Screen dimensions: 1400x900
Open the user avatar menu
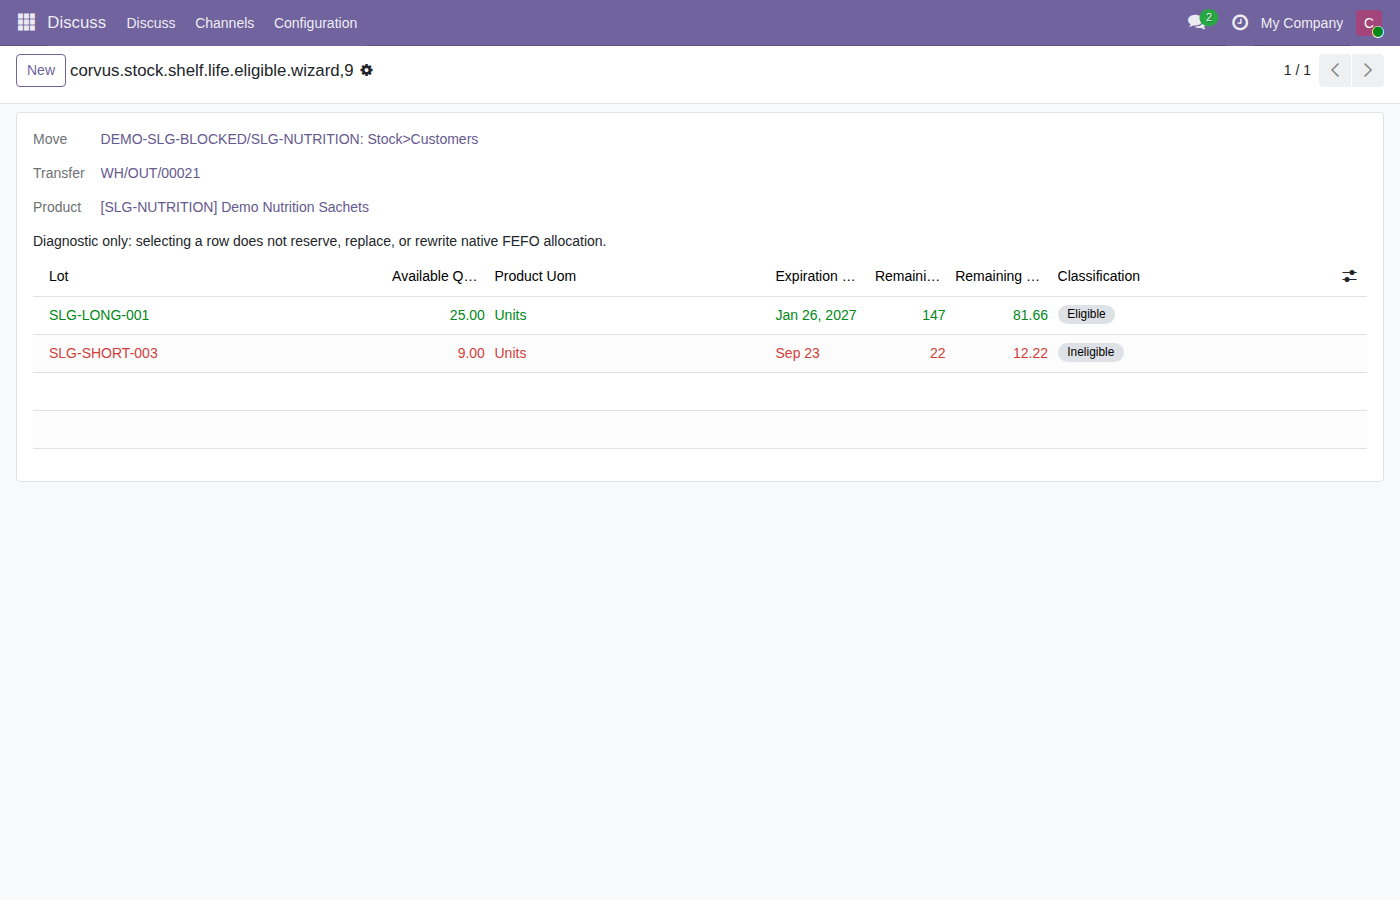(1369, 23)
